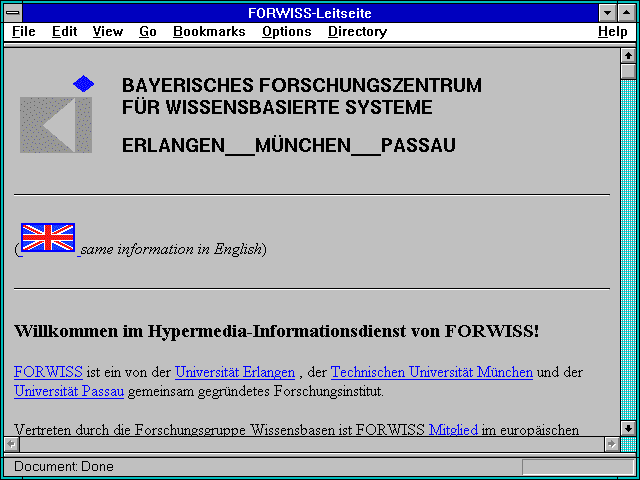The height and width of the screenshot is (480, 640).
Task: Click the Mitglied hyperlink
Action: (x=453, y=430)
